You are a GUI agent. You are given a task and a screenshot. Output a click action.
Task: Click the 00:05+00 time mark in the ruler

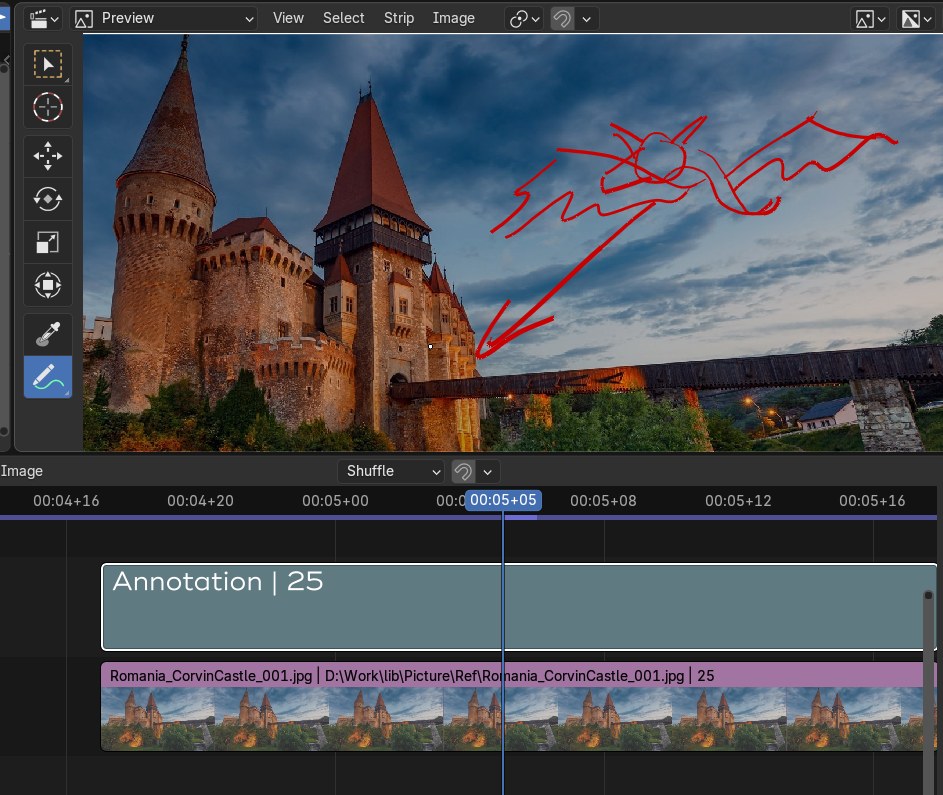tap(335, 501)
